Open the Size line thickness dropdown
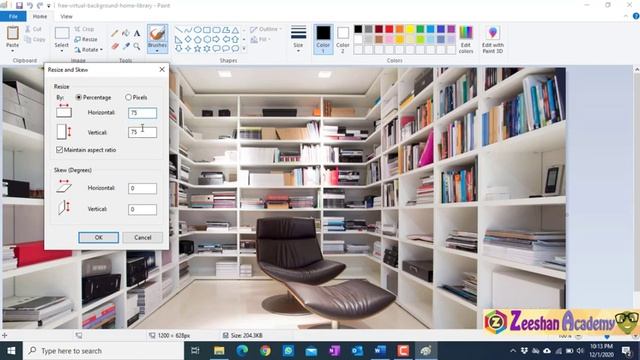Viewport: 640px width, 360px height. [x=298, y=39]
